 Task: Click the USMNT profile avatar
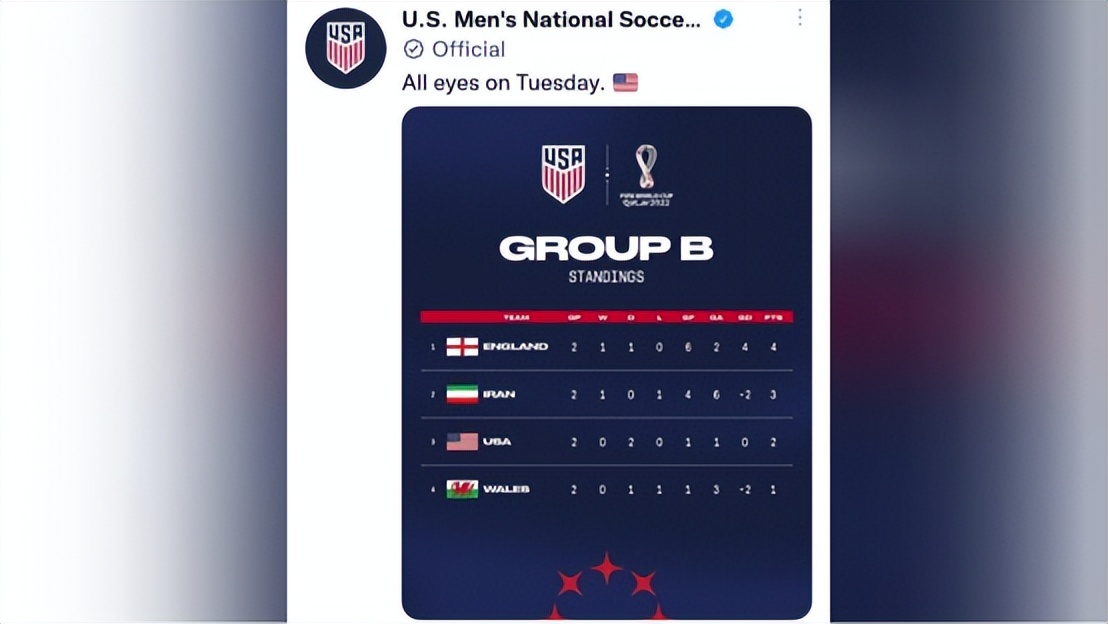pyautogui.click(x=346, y=48)
